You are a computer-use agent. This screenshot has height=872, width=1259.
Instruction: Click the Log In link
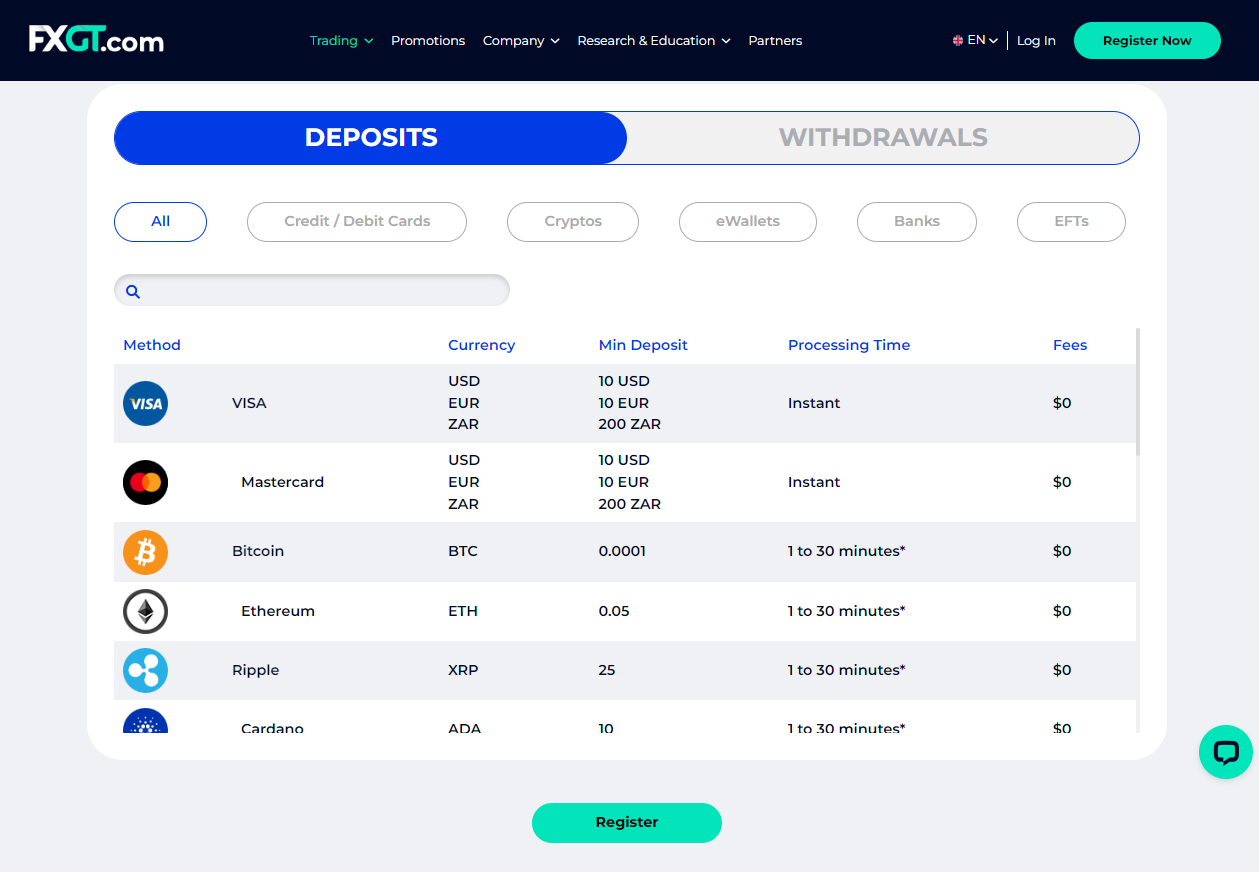click(x=1036, y=40)
